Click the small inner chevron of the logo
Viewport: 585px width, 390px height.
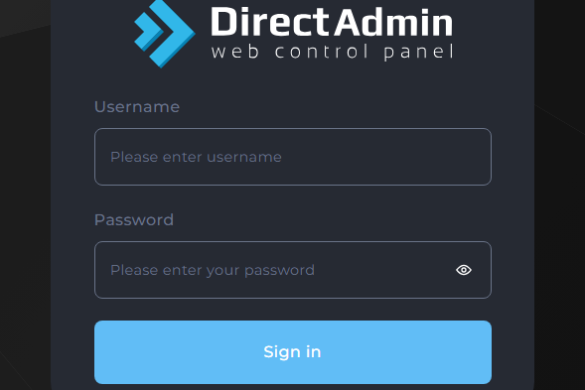[148, 32]
